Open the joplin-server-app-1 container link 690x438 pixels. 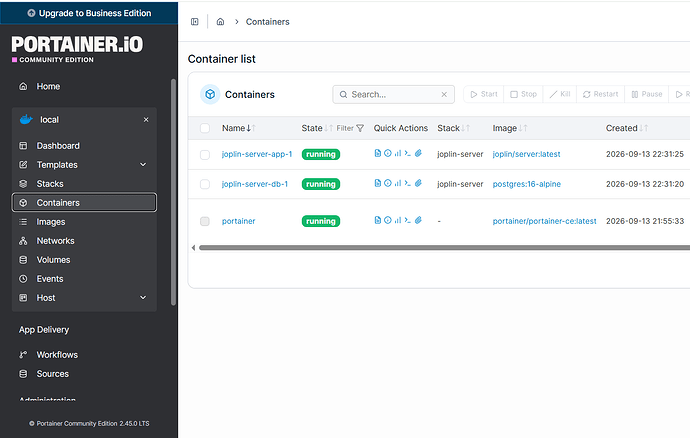257,154
